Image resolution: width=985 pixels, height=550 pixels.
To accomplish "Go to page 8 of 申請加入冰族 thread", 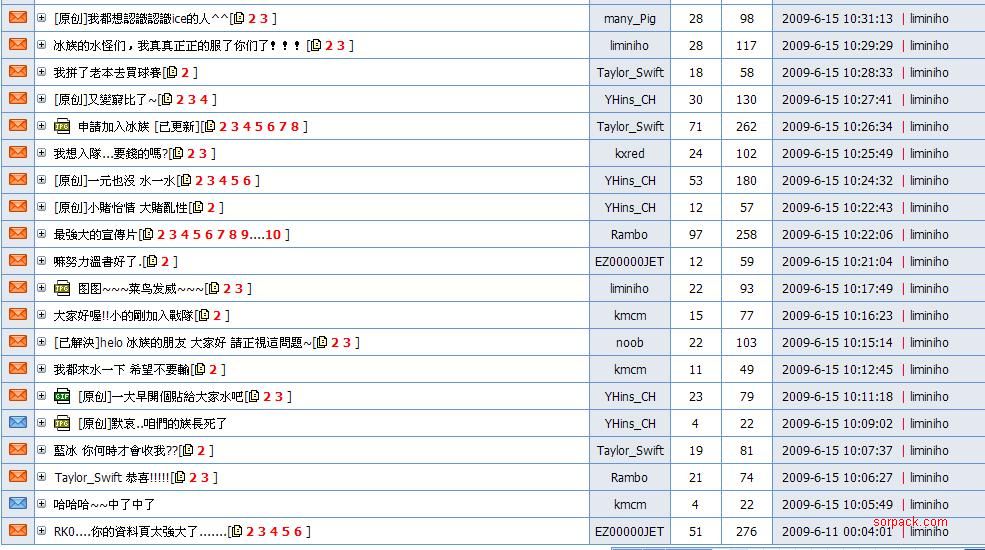I will (295, 126).
